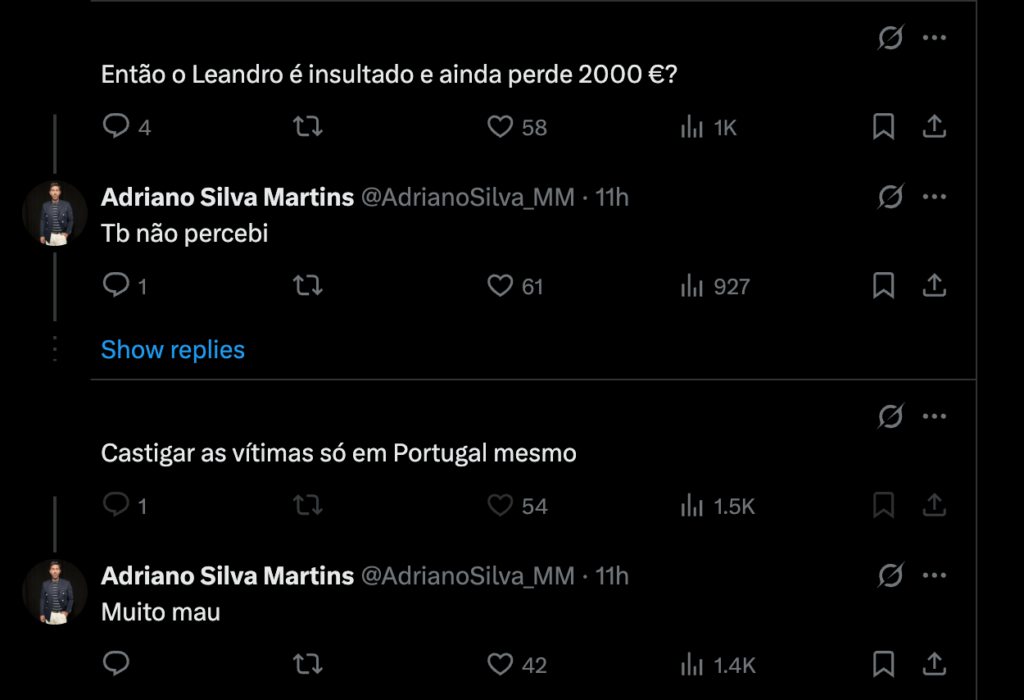
Task: Share the Leandro 2000 € post
Action: click(x=934, y=127)
